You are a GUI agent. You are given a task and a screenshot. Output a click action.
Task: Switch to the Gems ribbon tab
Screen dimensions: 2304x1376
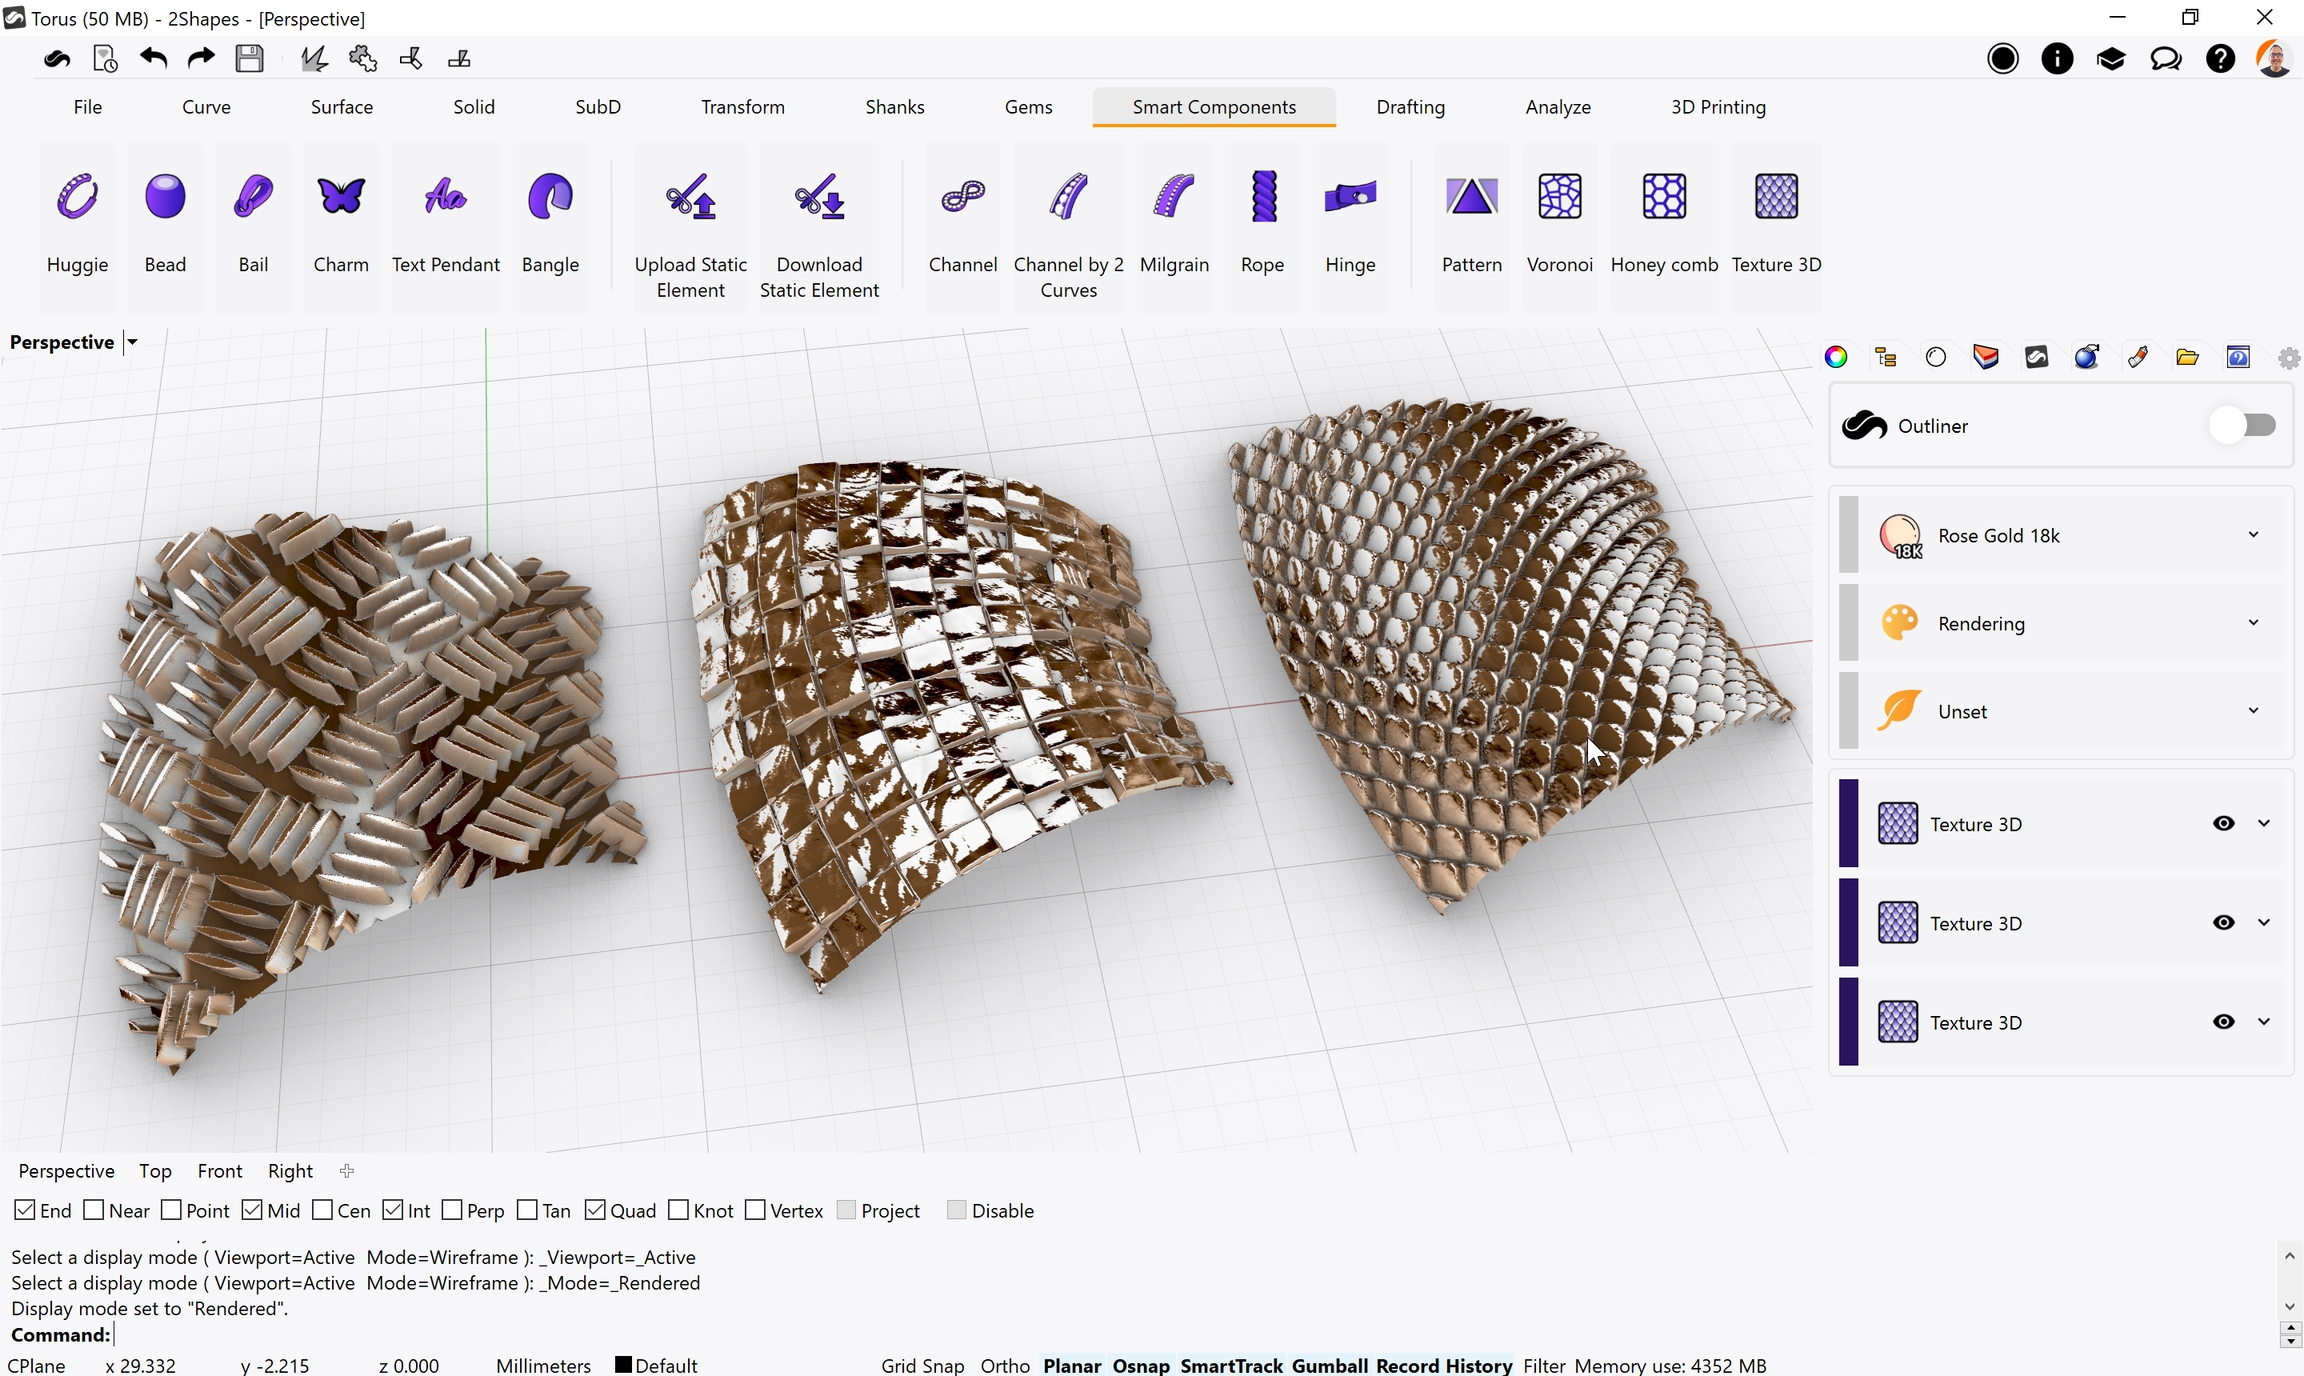pyautogui.click(x=1027, y=107)
